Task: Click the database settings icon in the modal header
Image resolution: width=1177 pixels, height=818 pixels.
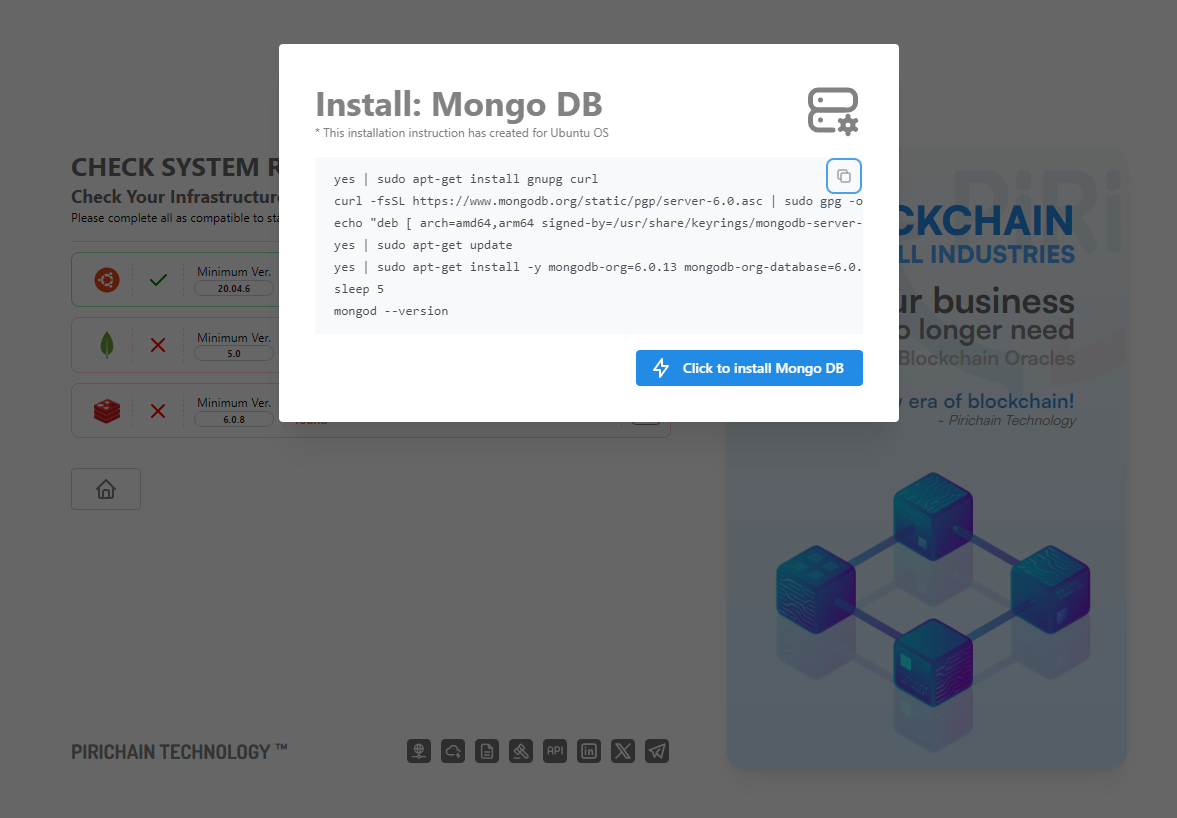Action: click(x=833, y=111)
